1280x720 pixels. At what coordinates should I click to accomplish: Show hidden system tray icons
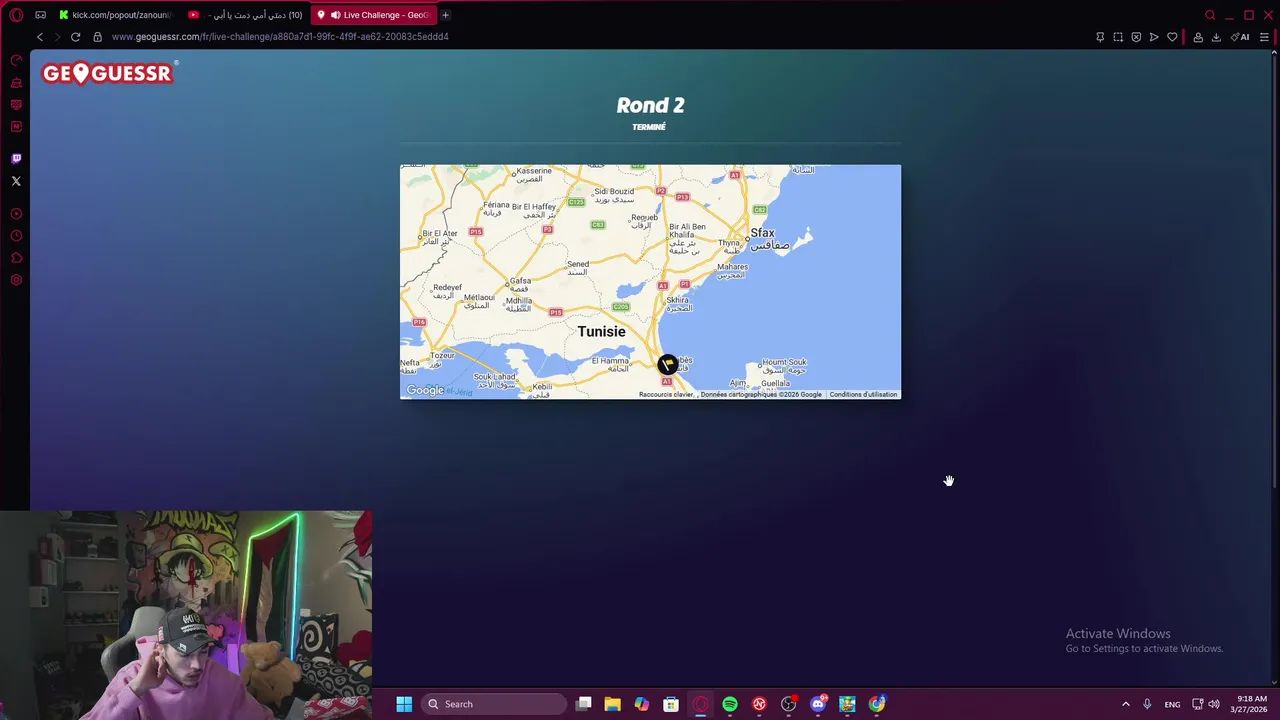coord(1125,704)
